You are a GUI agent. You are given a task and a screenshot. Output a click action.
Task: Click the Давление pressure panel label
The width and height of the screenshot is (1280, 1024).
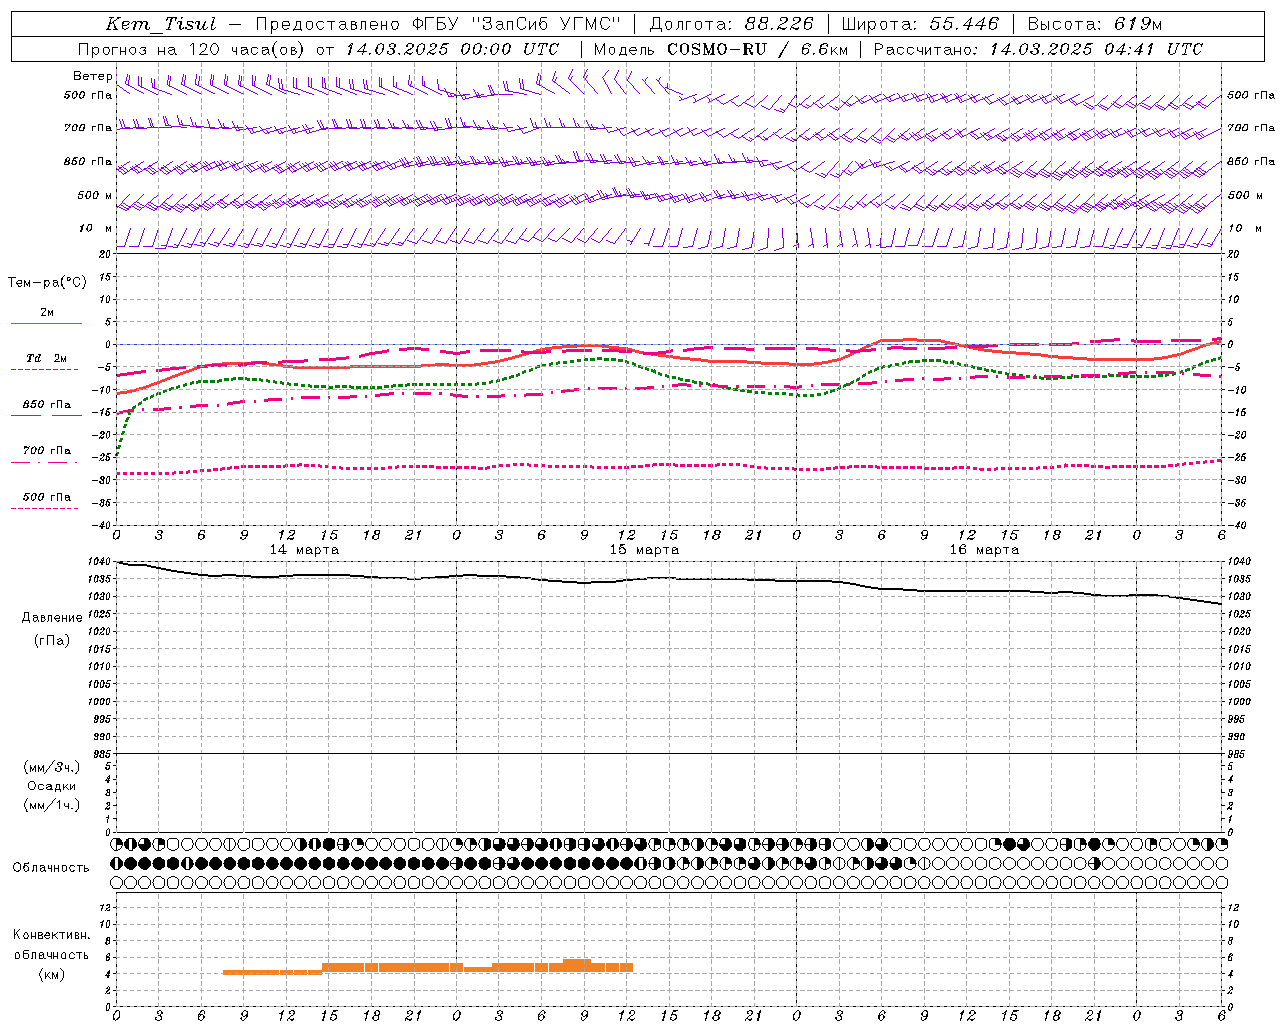click(x=52, y=618)
